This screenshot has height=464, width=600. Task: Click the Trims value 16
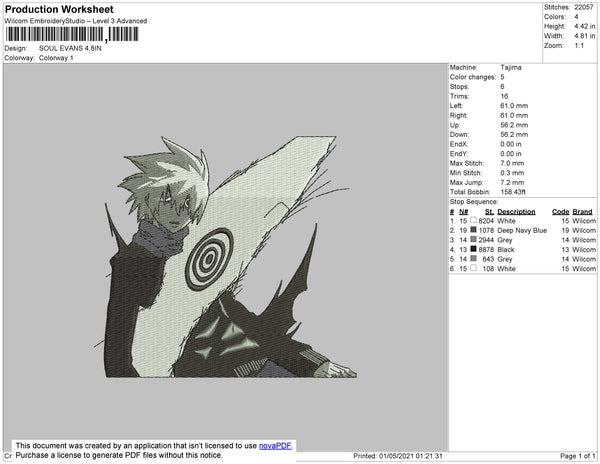coord(504,96)
